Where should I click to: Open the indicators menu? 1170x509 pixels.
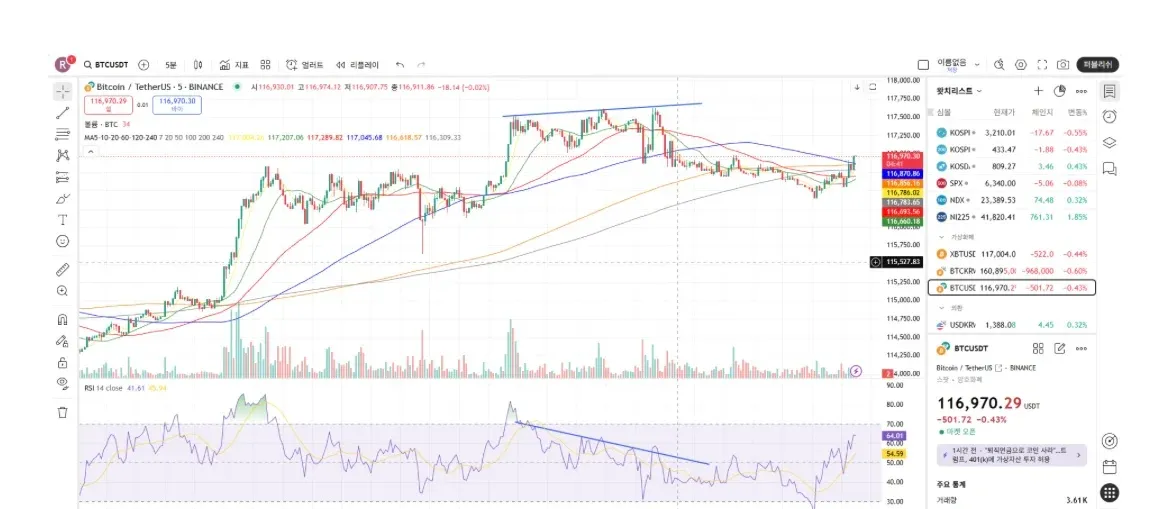234,65
